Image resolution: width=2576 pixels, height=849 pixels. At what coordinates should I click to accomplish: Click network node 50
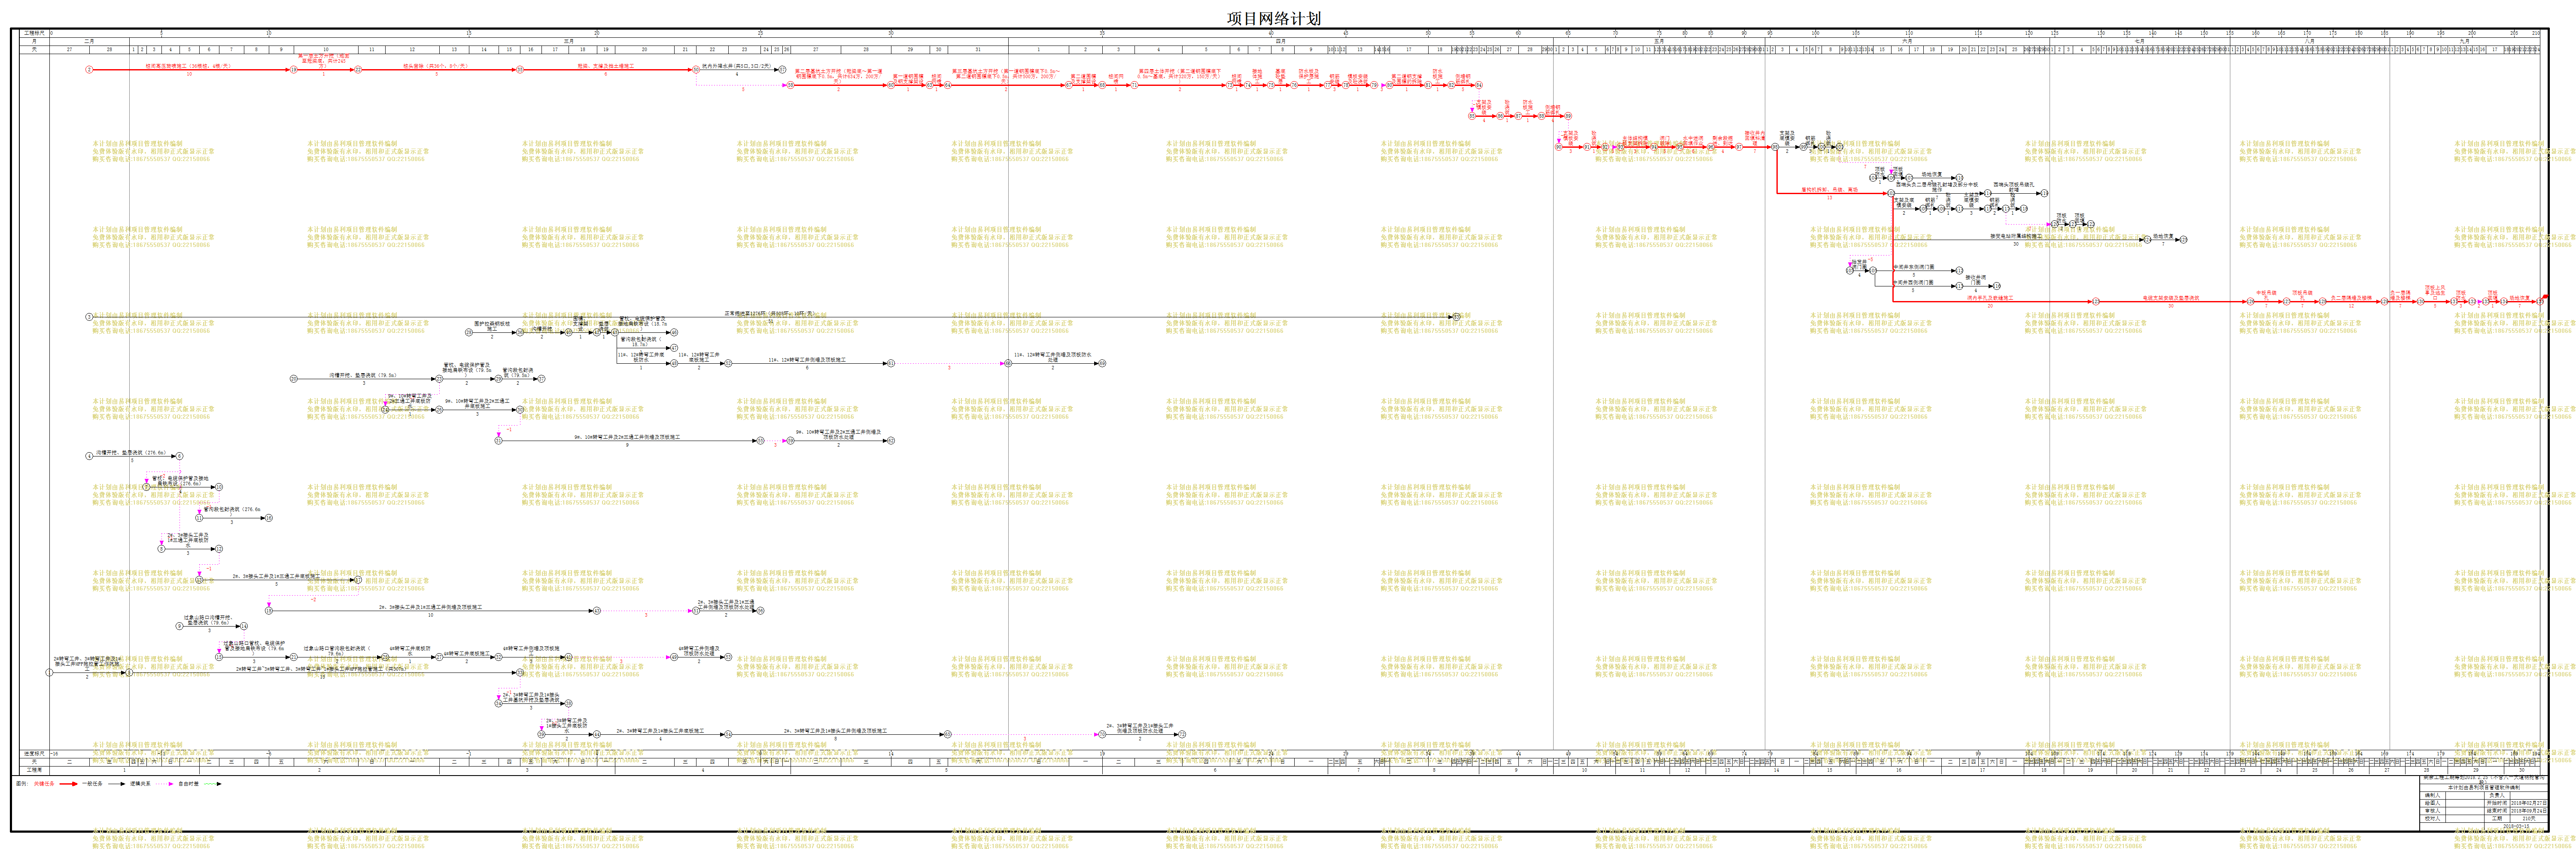point(696,69)
